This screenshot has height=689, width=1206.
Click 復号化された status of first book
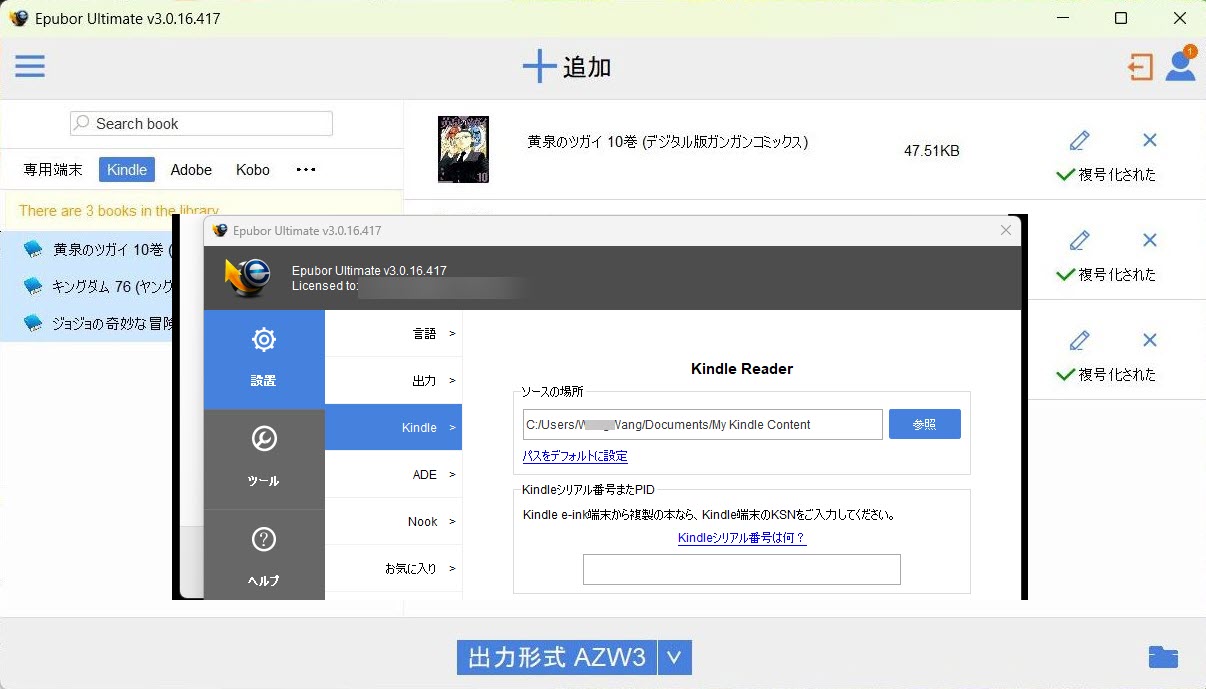click(1106, 175)
